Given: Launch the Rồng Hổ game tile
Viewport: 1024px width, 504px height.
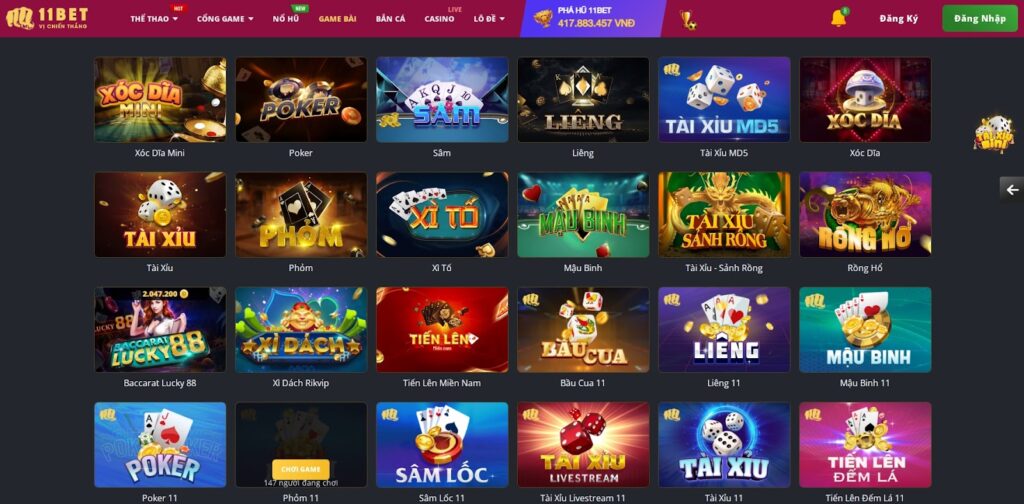Looking at the screenshot, I should click(x=865, y=214).
